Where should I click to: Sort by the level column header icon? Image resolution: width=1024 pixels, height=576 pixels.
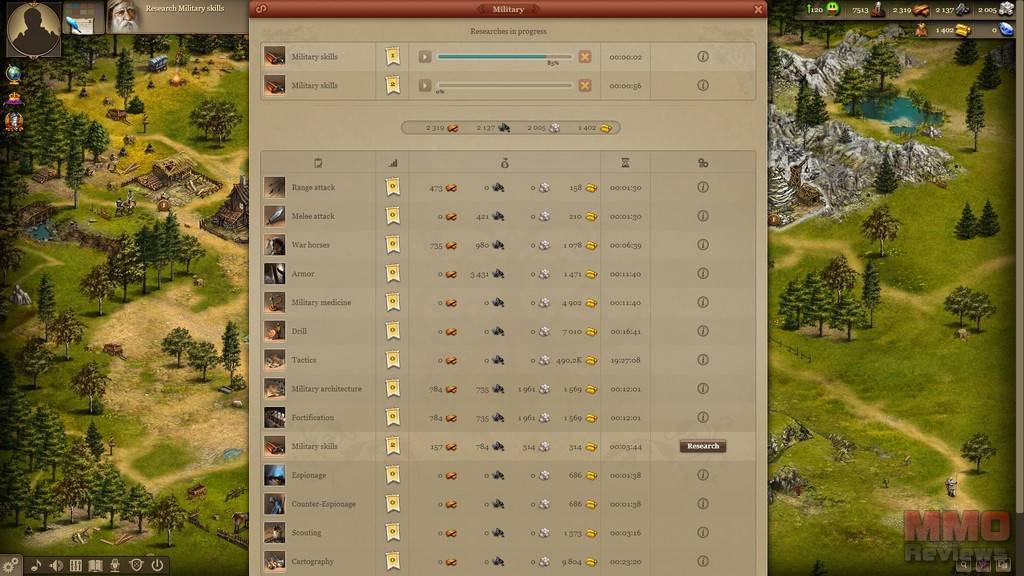point(392,163)
